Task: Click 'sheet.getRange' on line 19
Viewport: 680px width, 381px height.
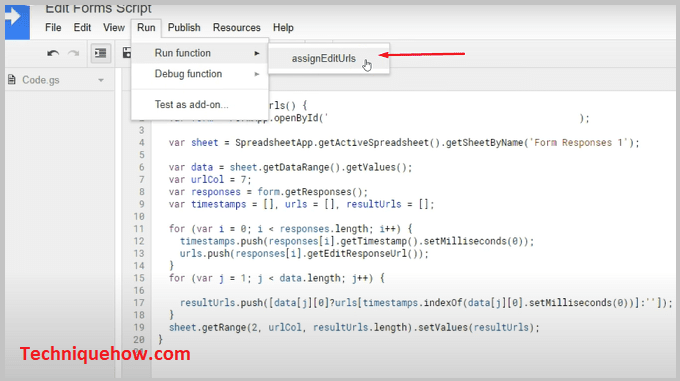Action: point(207,327)
